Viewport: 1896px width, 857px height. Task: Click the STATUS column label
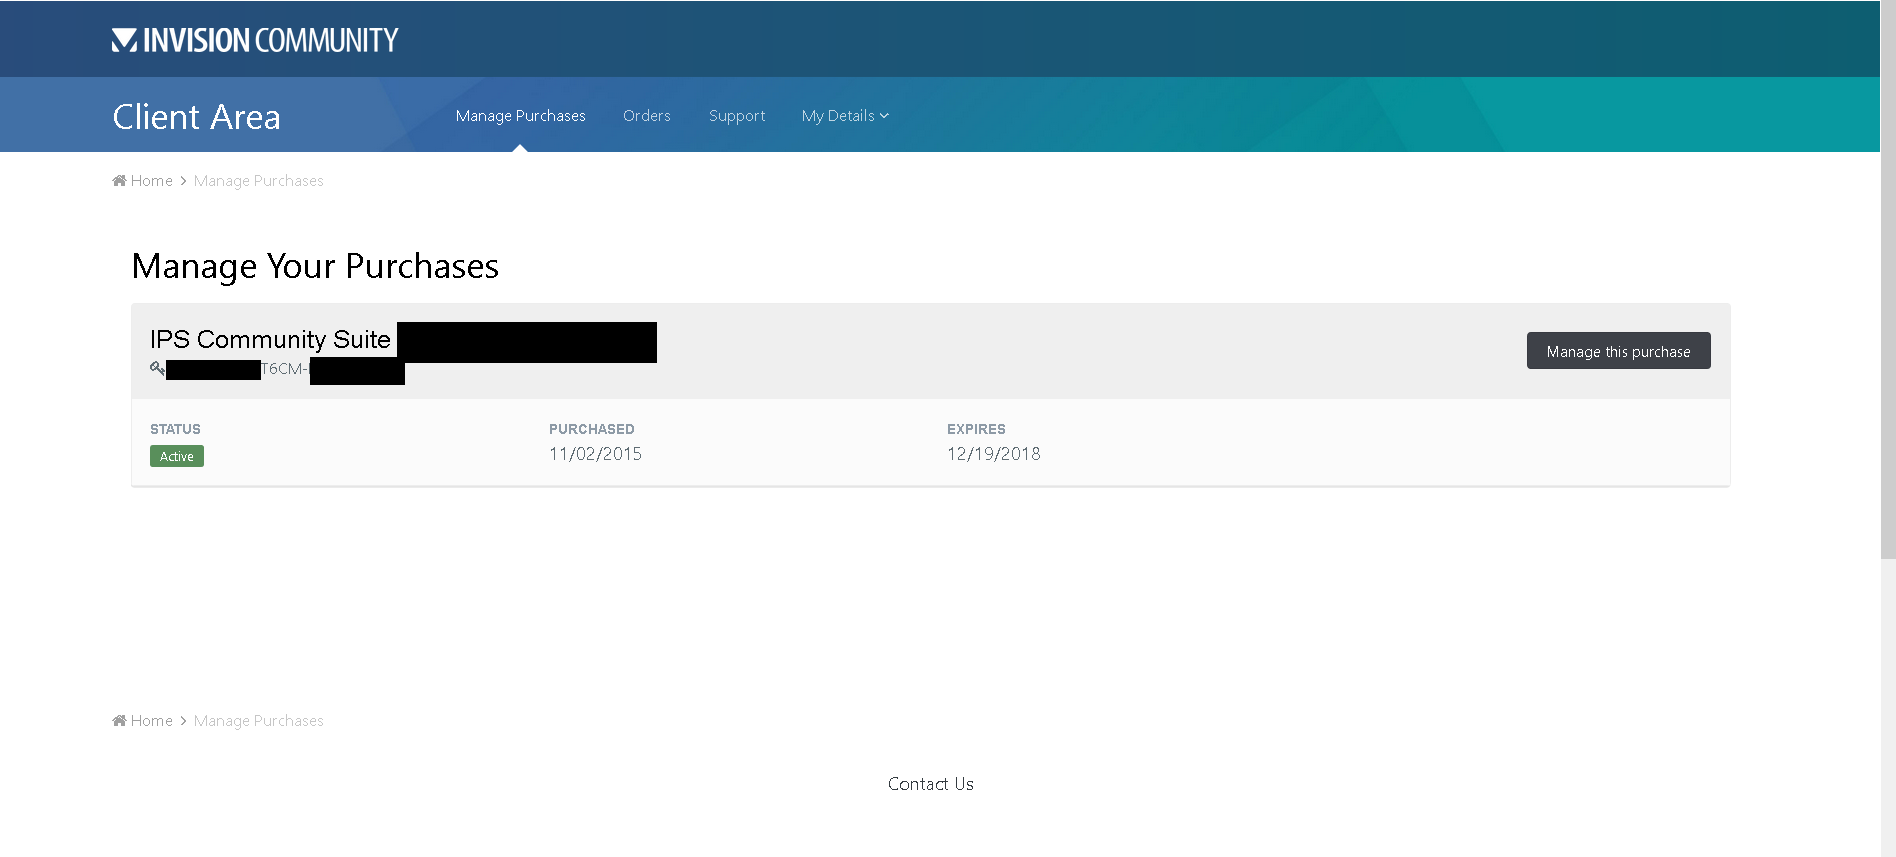point(175,429)
